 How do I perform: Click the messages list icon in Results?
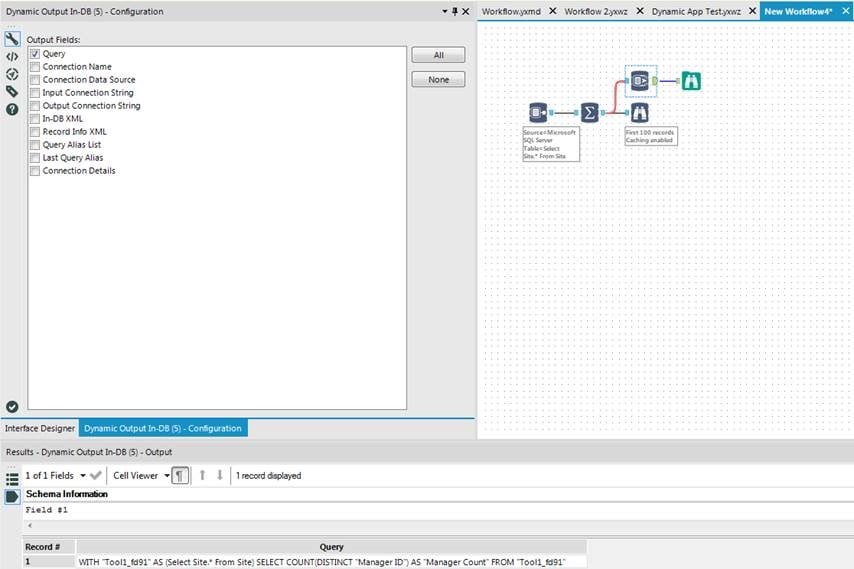click(x=12, y=479)
